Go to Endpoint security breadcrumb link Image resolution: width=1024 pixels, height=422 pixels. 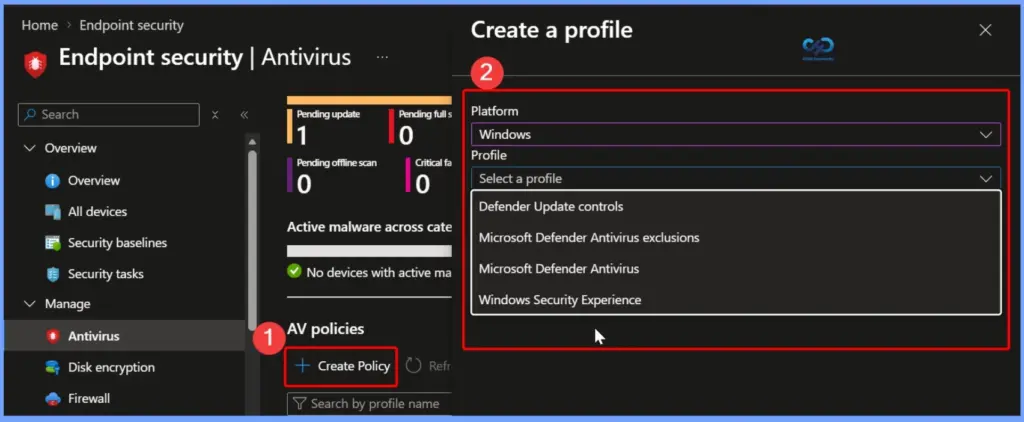coord(131,25)
